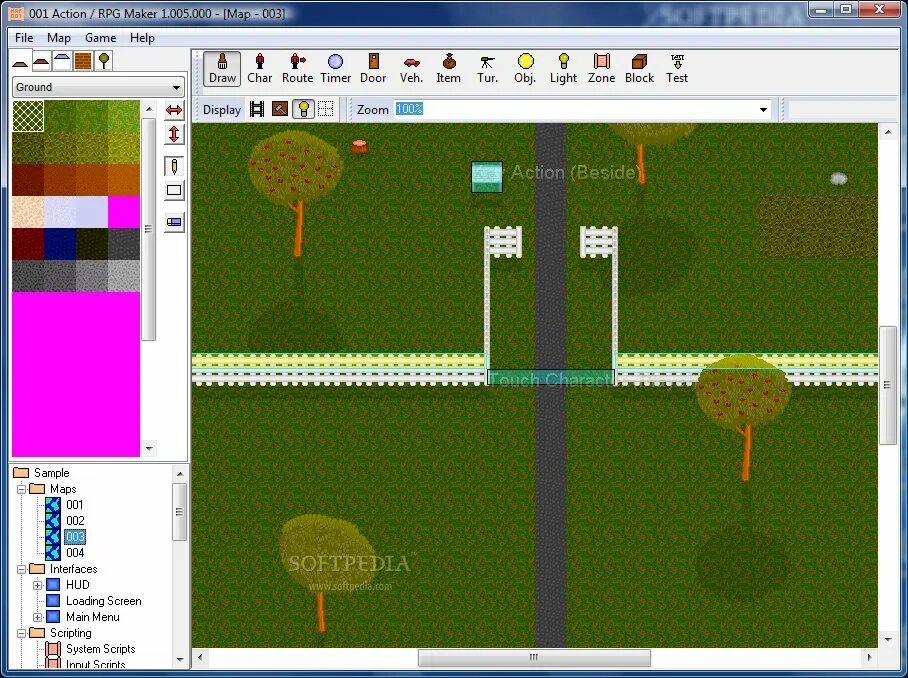The height and width of the screenshot is (678, 908).
Task: Switch to the flat ground tile tab
Action: (x=21, y=61)
